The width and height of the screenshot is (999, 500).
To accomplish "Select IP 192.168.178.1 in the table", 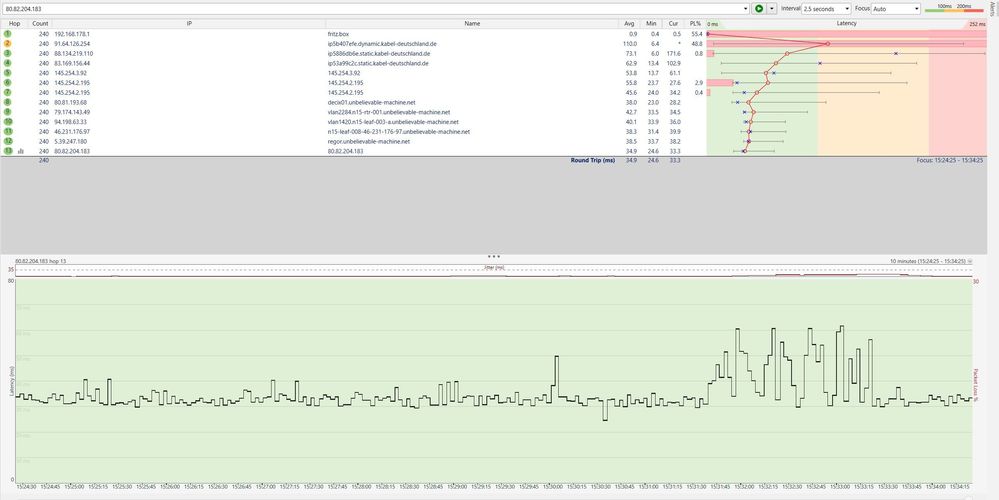I will [72, 34].
